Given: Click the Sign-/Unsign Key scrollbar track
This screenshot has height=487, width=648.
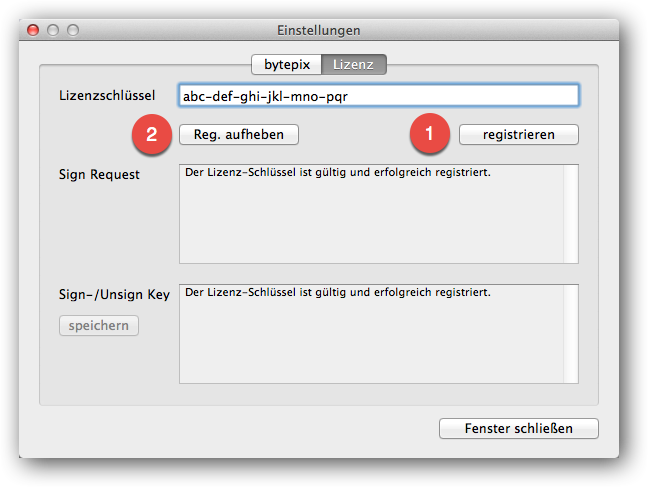Looking at the screenshot, I should click(571, 334).
